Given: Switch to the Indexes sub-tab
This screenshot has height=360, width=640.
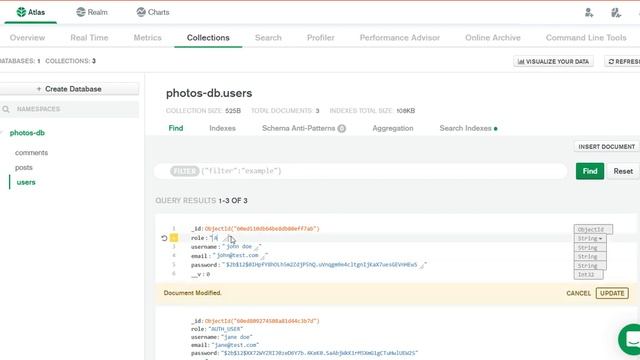Looking at the screenshot, I should (222, 128).
